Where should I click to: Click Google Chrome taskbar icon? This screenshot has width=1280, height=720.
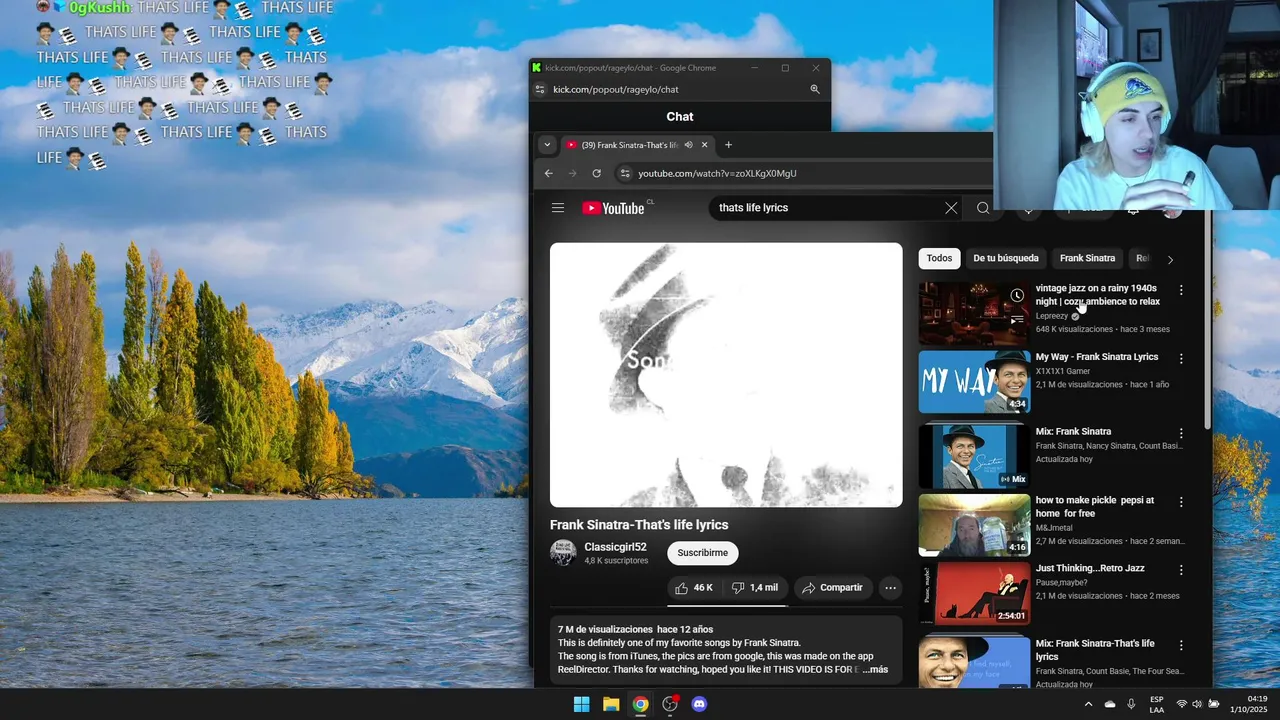[x=640, y=704]
